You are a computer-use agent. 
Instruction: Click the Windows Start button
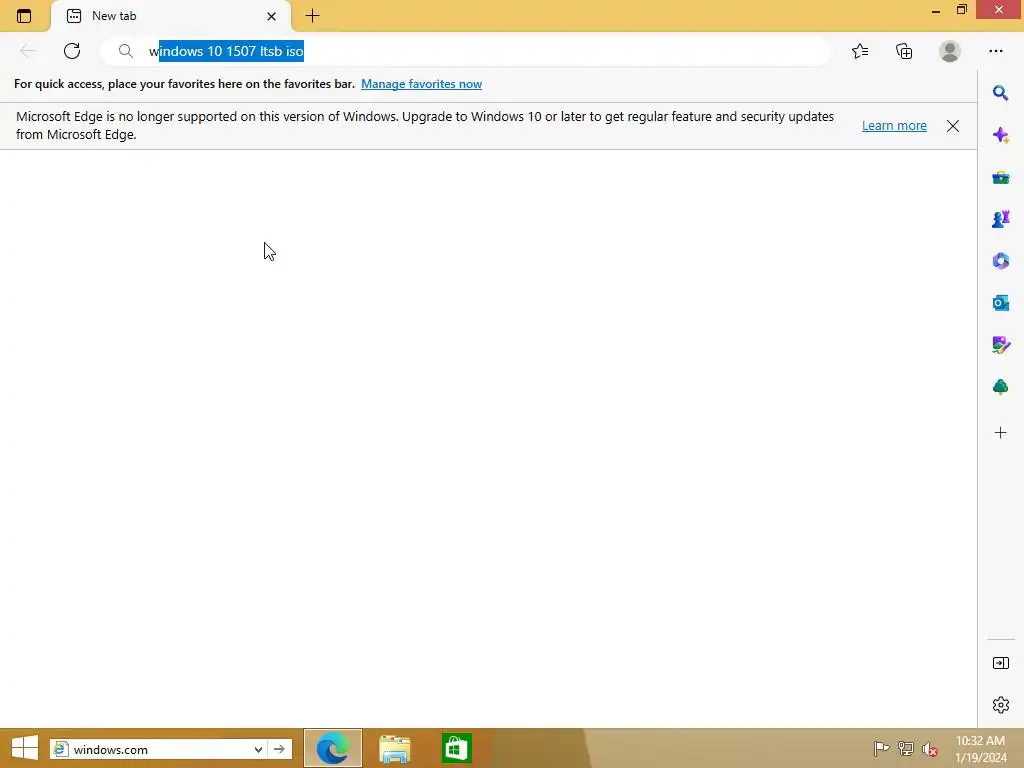[25, 748]
